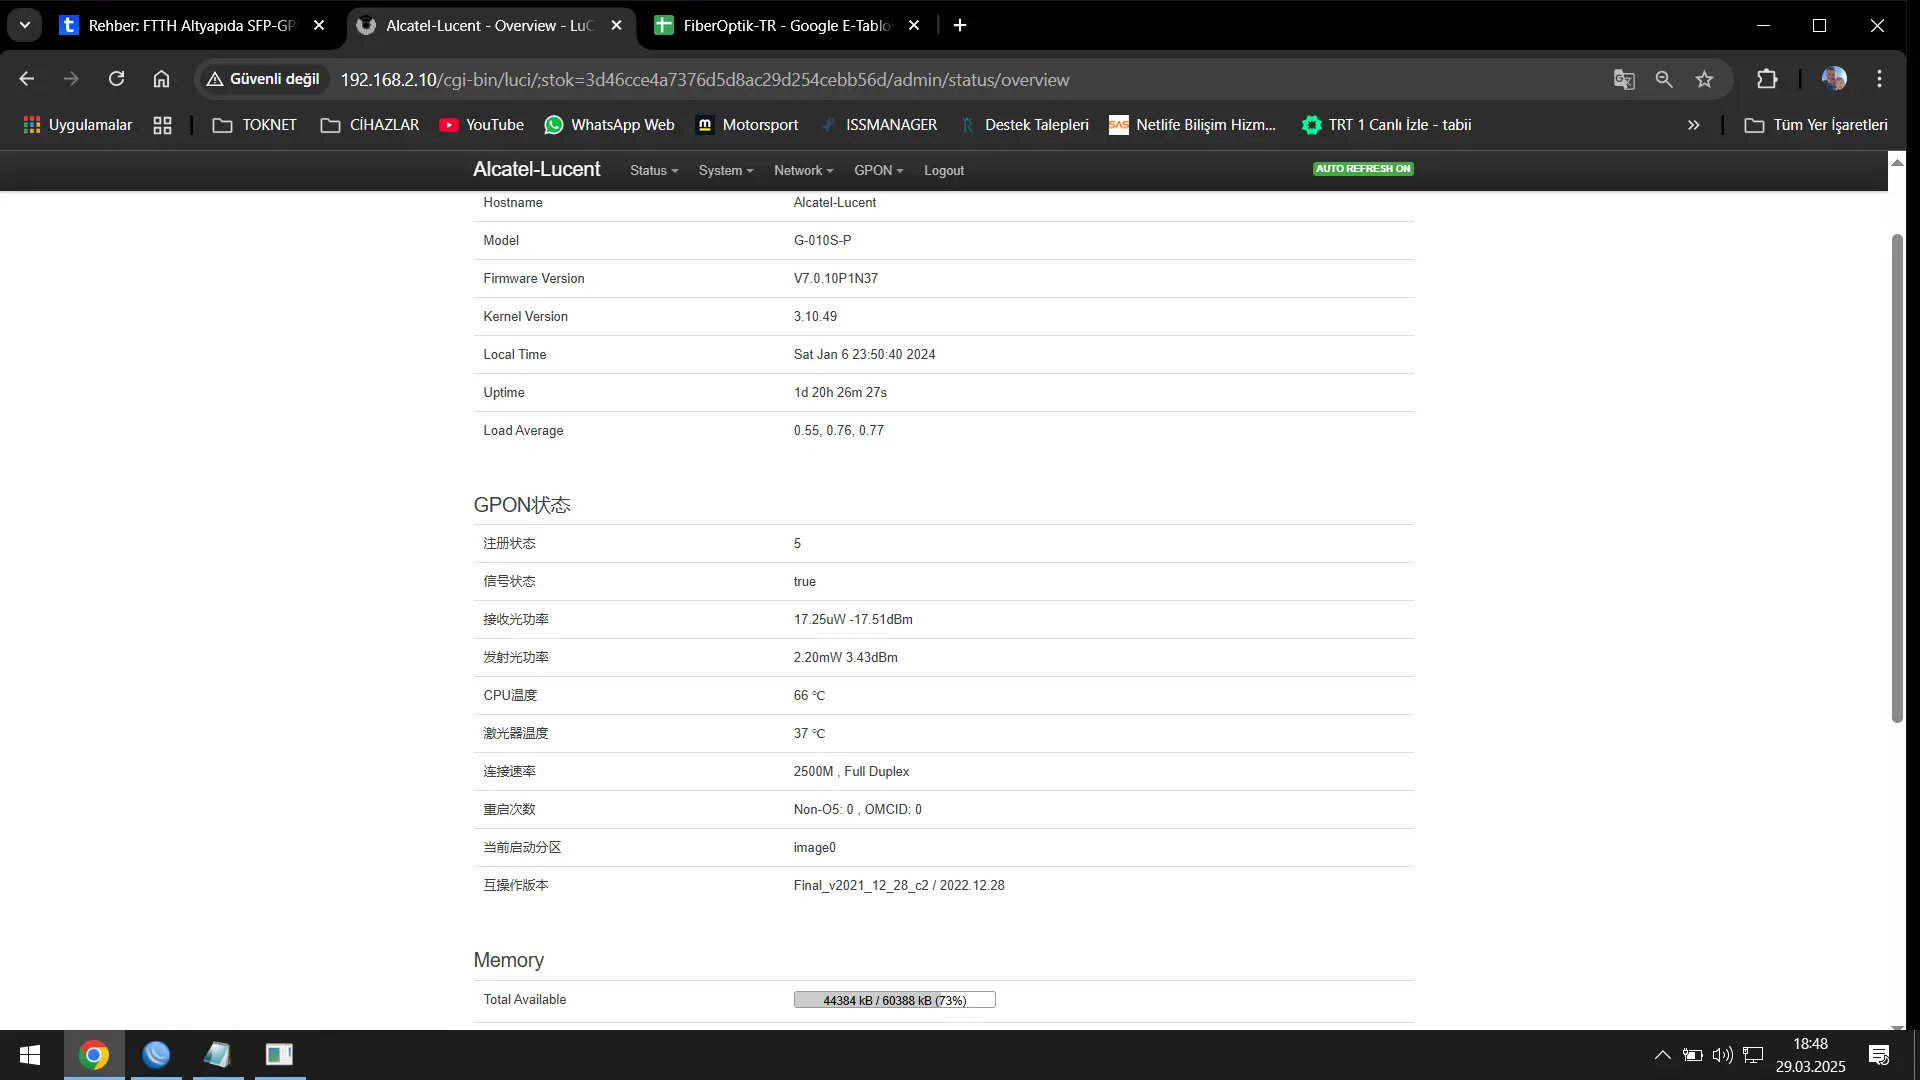The height and width of the screenshot is (1080, 1920).
Task: Bookmark this page with the star icon
Action: 1705,79
